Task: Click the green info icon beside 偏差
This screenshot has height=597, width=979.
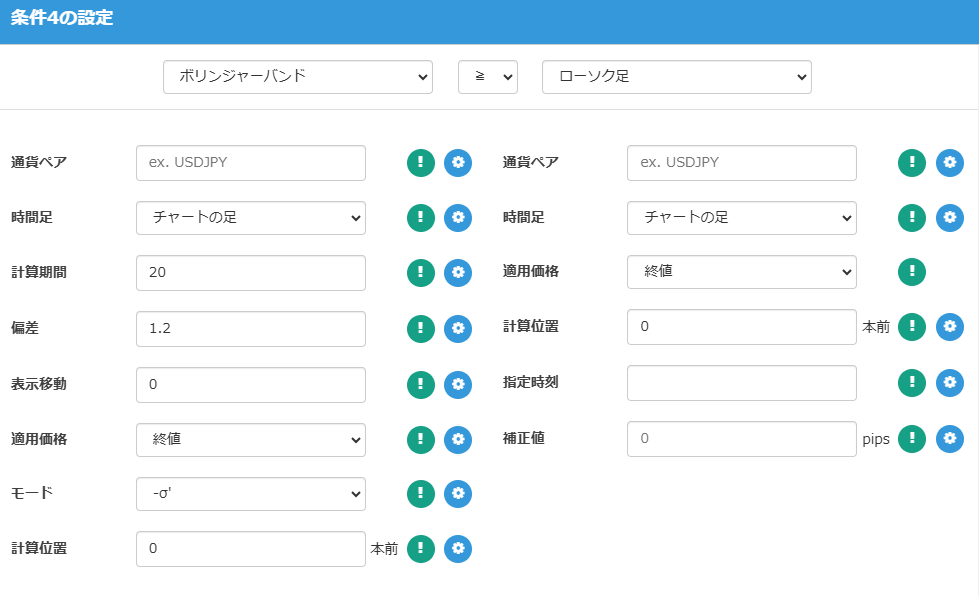Action: point(421,328)
